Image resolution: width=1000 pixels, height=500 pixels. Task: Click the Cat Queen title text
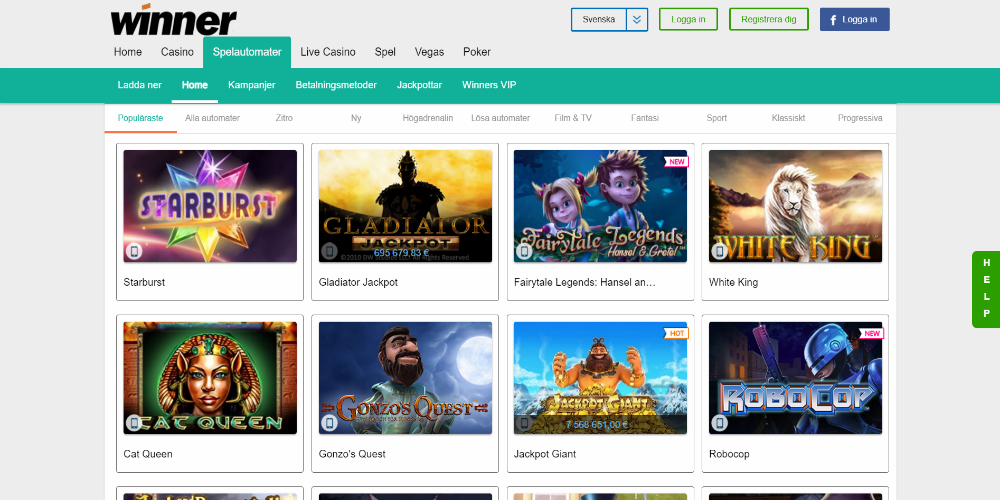pyautogui.click(x=148, y=454)
